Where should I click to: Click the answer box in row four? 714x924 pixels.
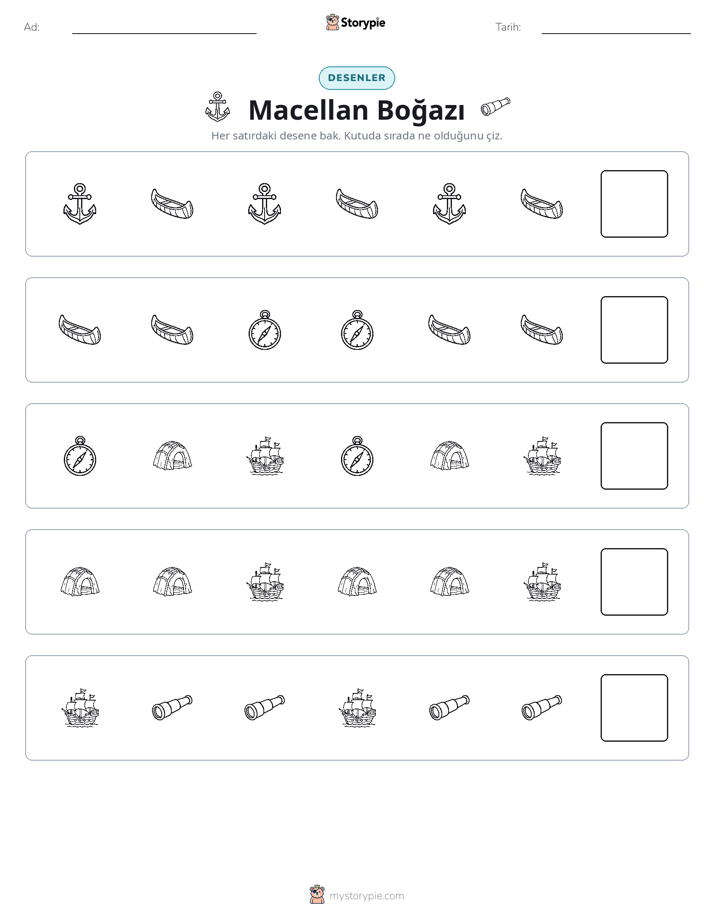(634, 582)
